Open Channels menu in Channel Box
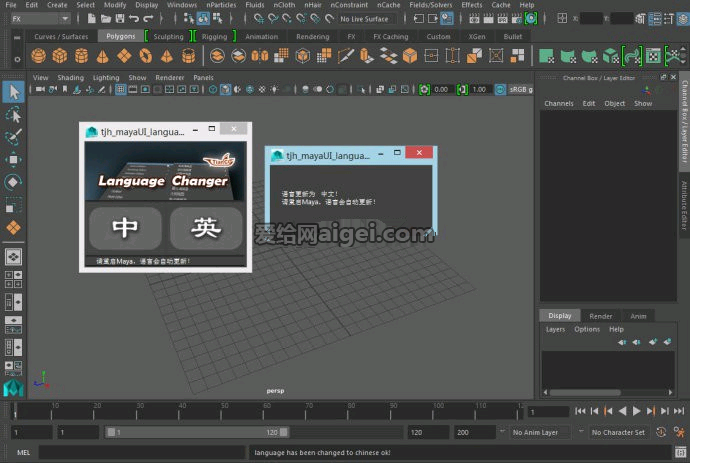 tap(559, 103)
